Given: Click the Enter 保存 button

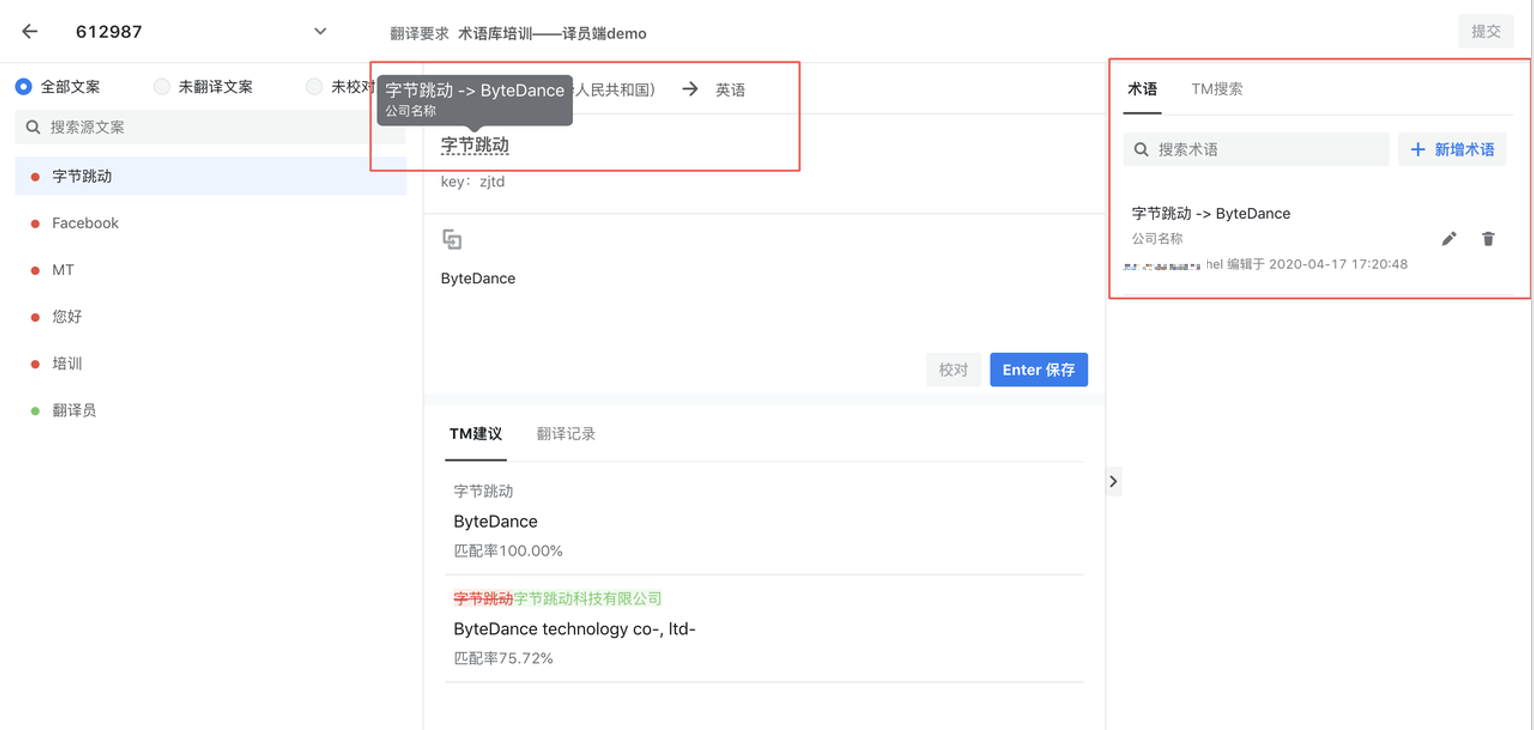Looking at the screenshot, I should pos(1038,370).
